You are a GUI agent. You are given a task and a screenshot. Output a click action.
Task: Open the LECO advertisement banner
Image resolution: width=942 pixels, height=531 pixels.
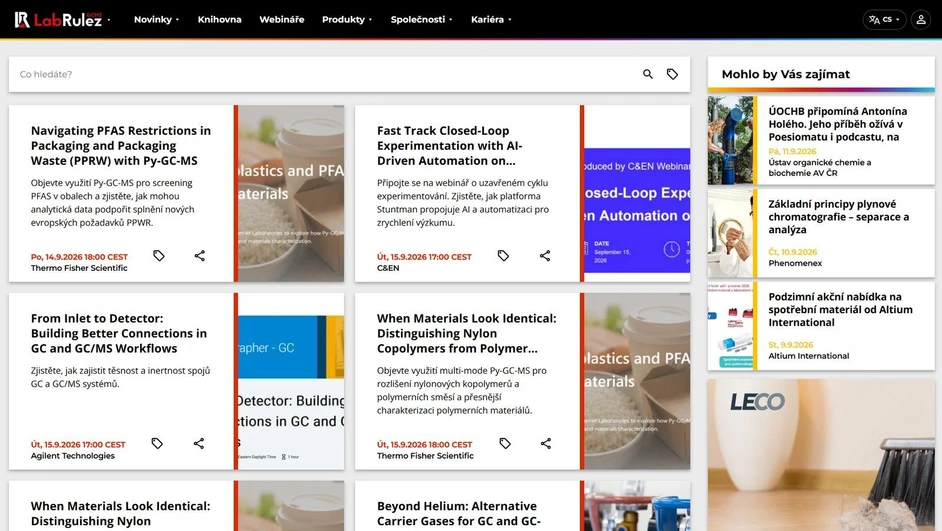[821, 455]
